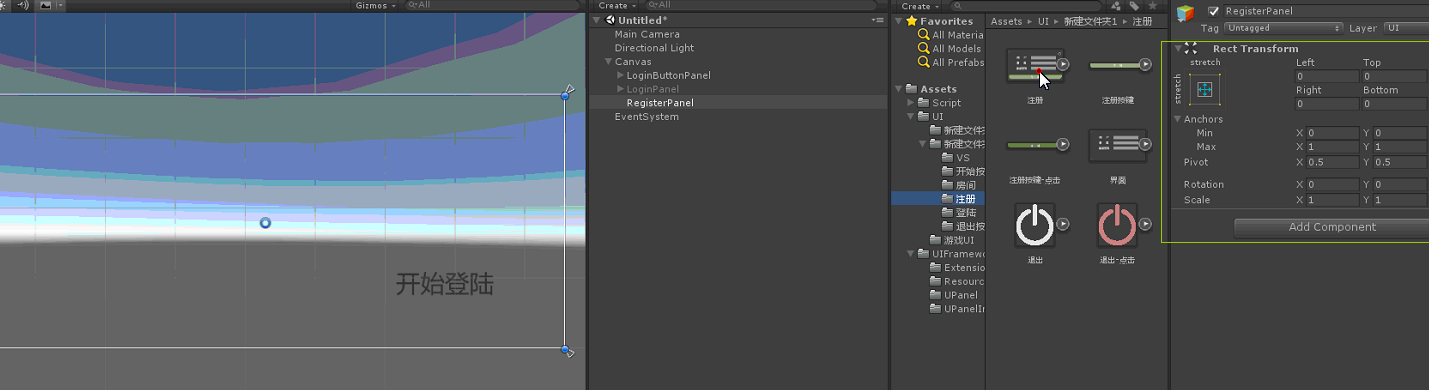Screen dimensions: 1429x390
Task: Select All Materials favorite search
Action: [950, 35]
